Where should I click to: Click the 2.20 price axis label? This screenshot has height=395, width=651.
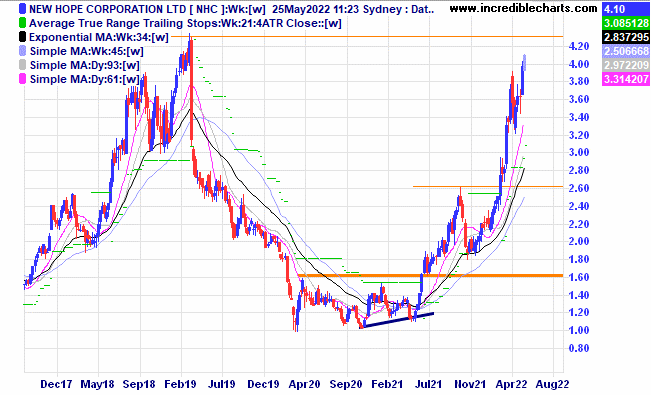(x=579, y=224)
